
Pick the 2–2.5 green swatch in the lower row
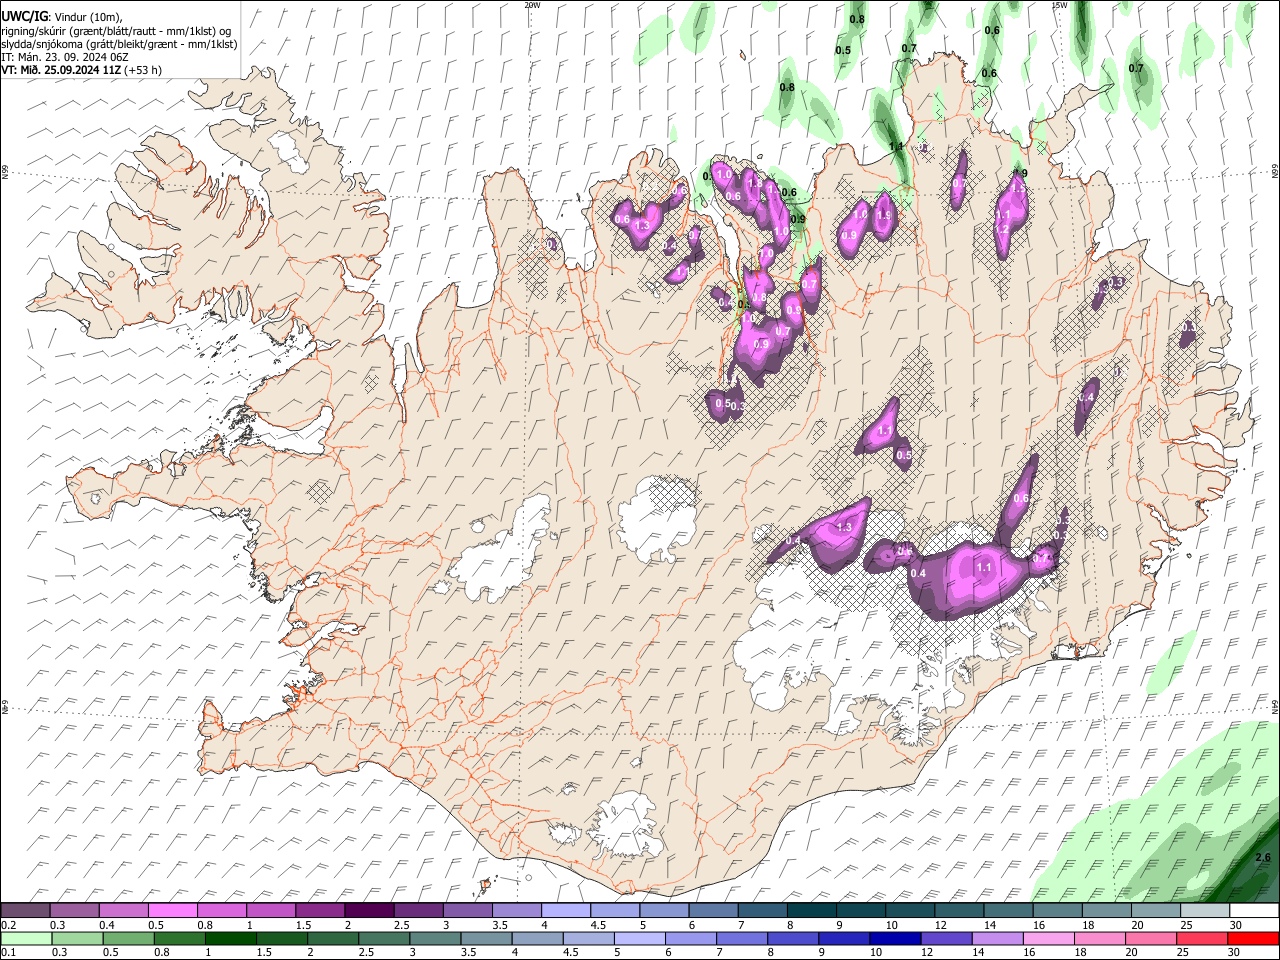[332, 938]
